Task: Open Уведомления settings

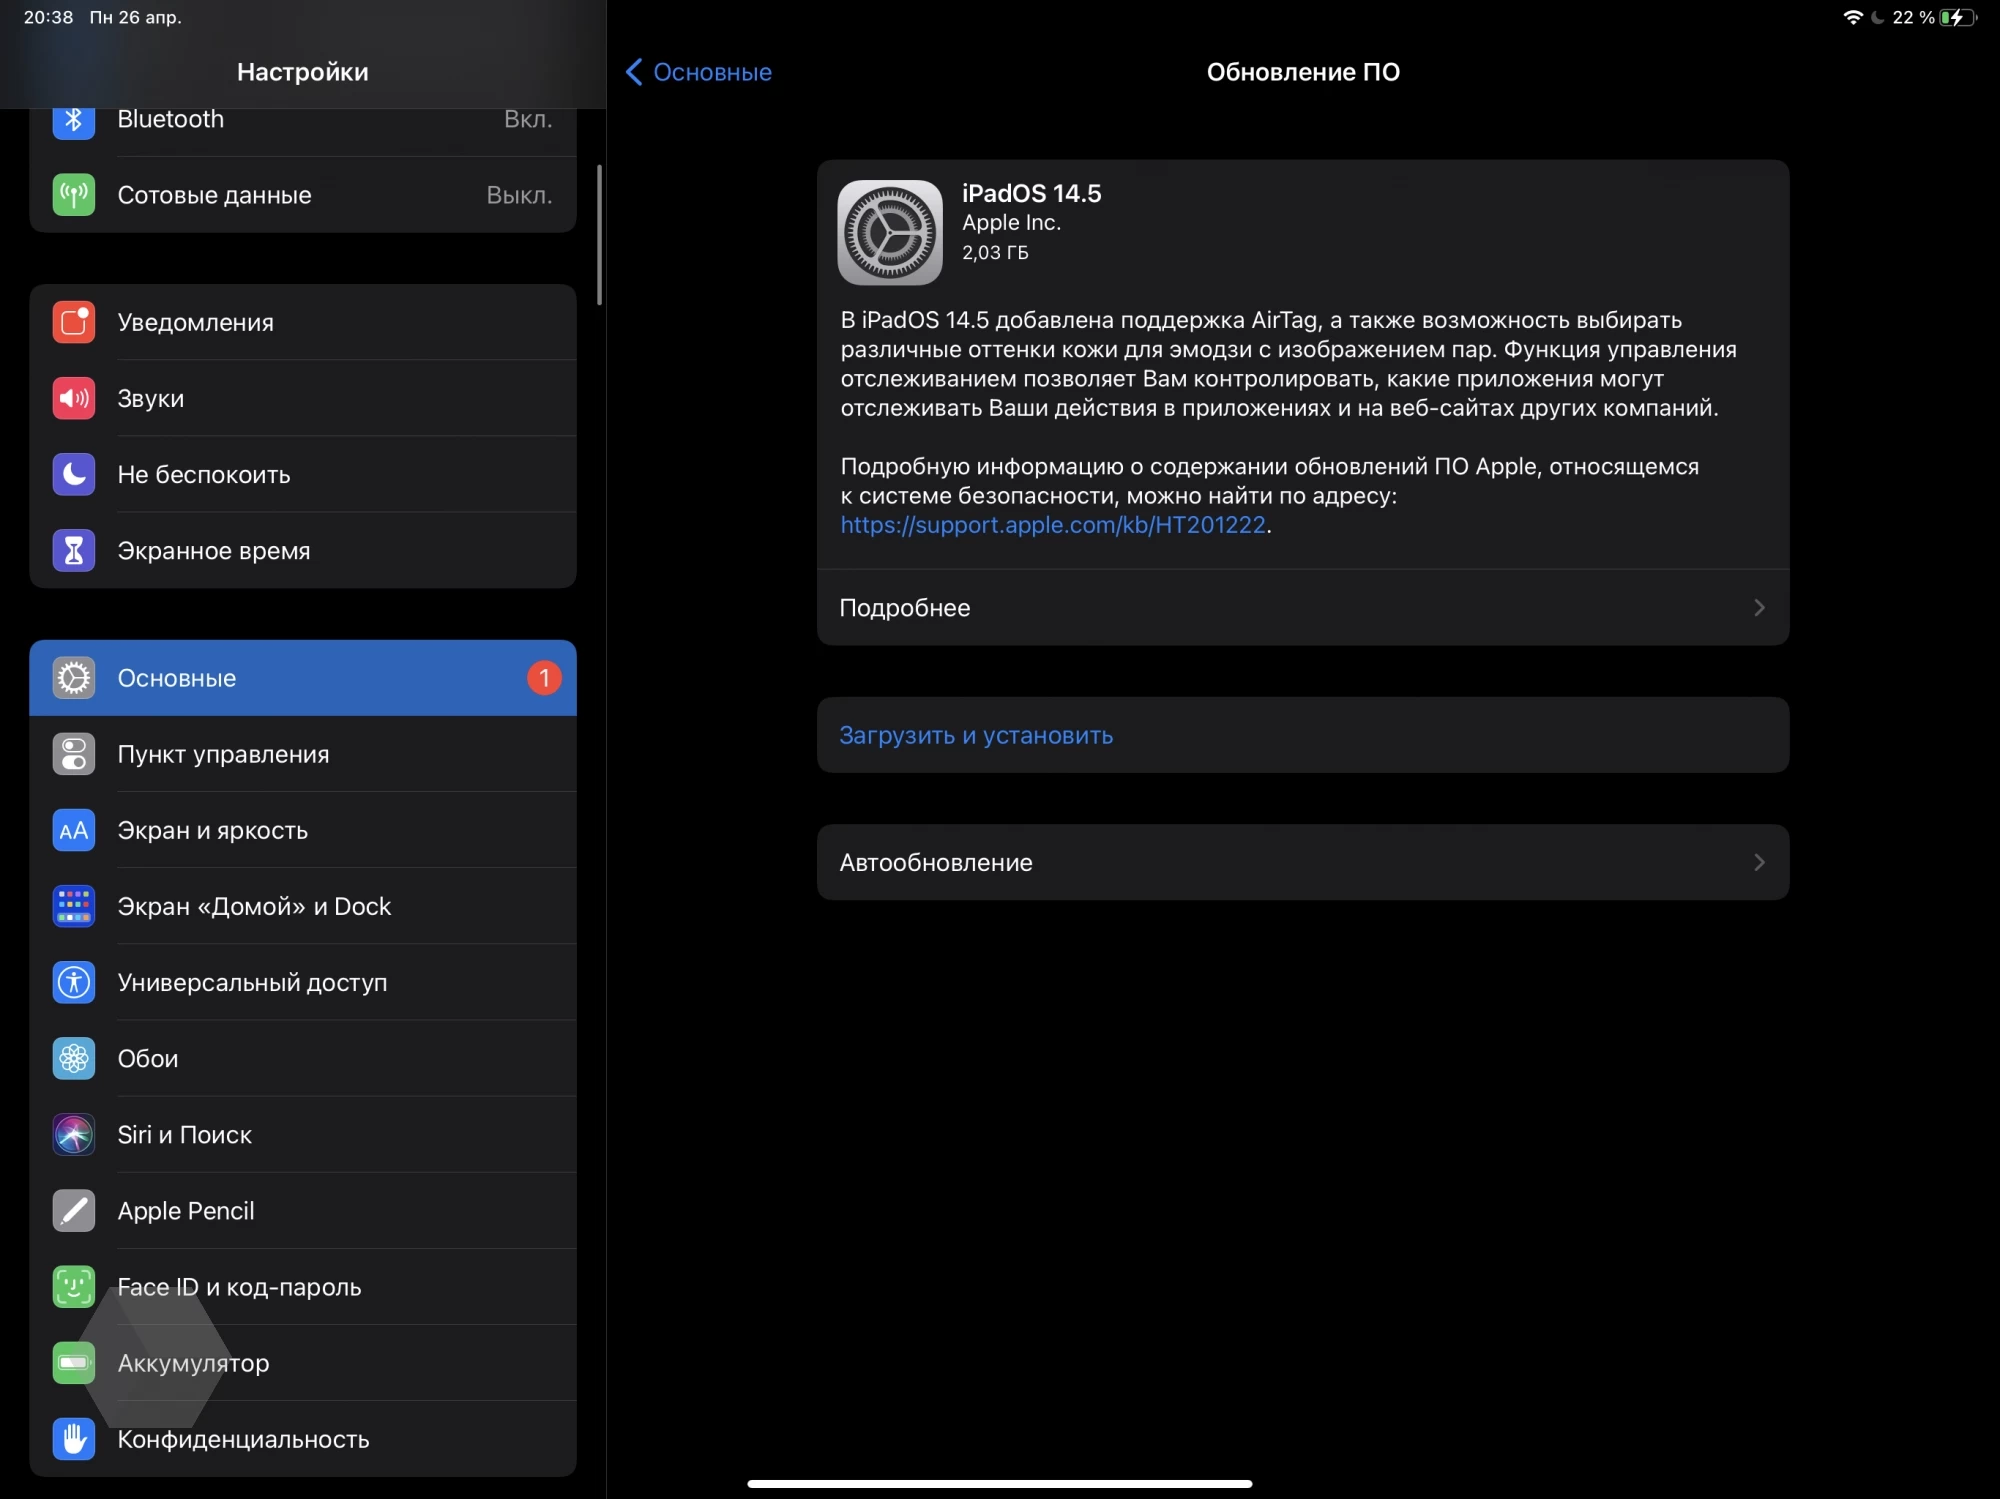Action: [x=303, y=322]
